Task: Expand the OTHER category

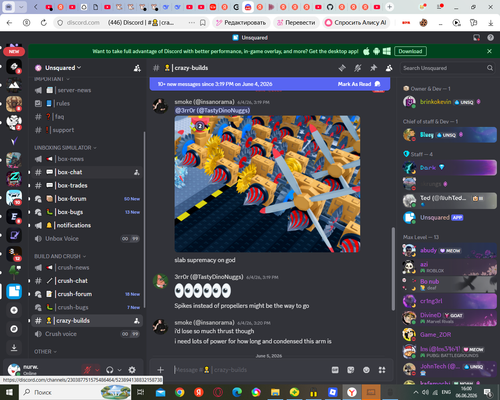Action: 45,351
